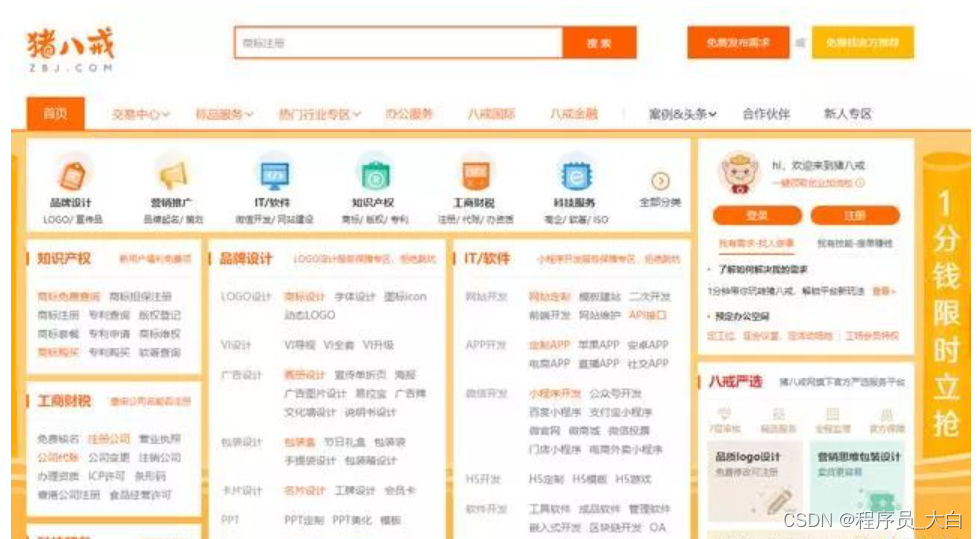
Task: Open the 工商财税 icon category
Action: pos(475,174)
